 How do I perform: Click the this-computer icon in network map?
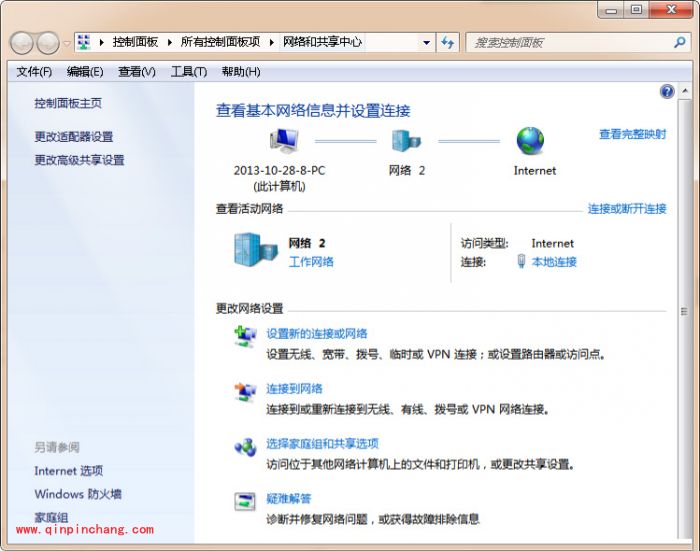(284, 140)
